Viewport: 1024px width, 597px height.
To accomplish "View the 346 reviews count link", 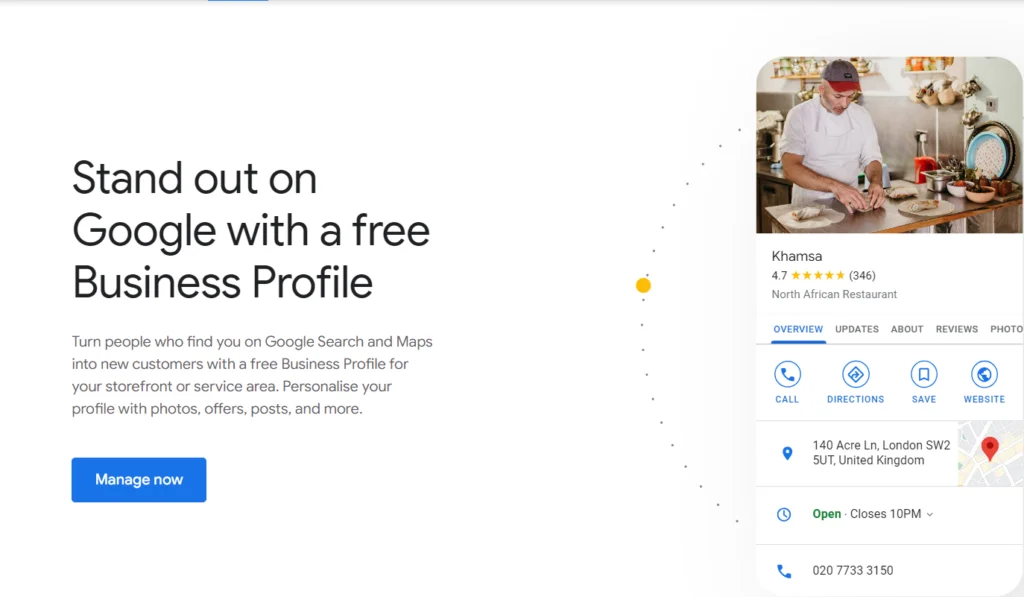I will tap(862, 275).
